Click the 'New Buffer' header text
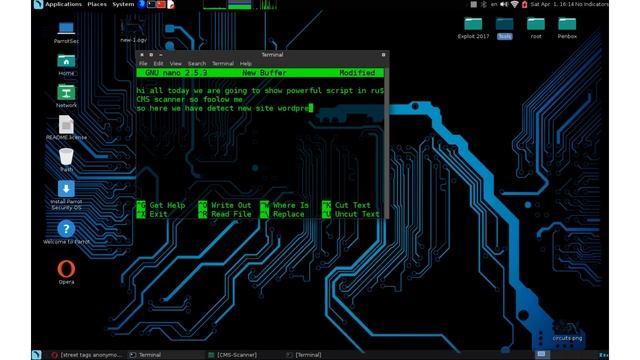Screen dimensions: 640x360 pos(264,73)
